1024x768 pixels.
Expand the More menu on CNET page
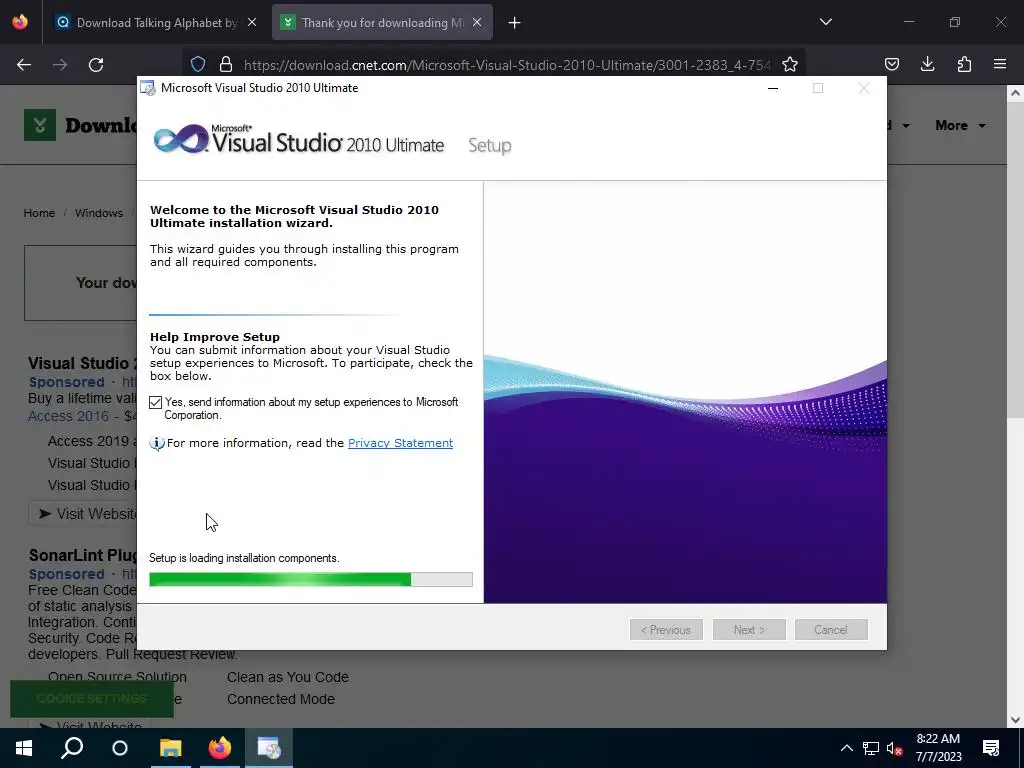[x=960, y=125]
